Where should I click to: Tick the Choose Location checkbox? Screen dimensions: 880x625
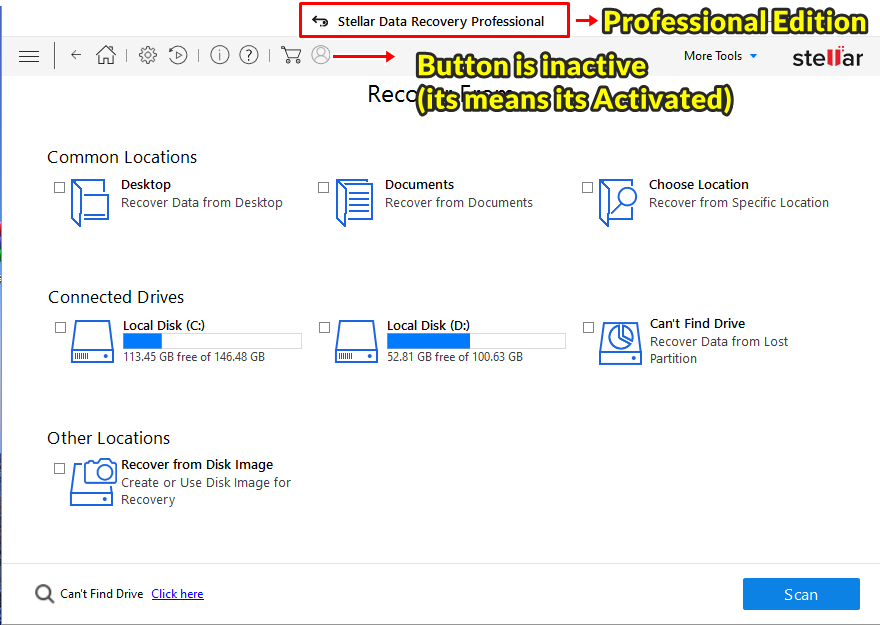[587, 187]
